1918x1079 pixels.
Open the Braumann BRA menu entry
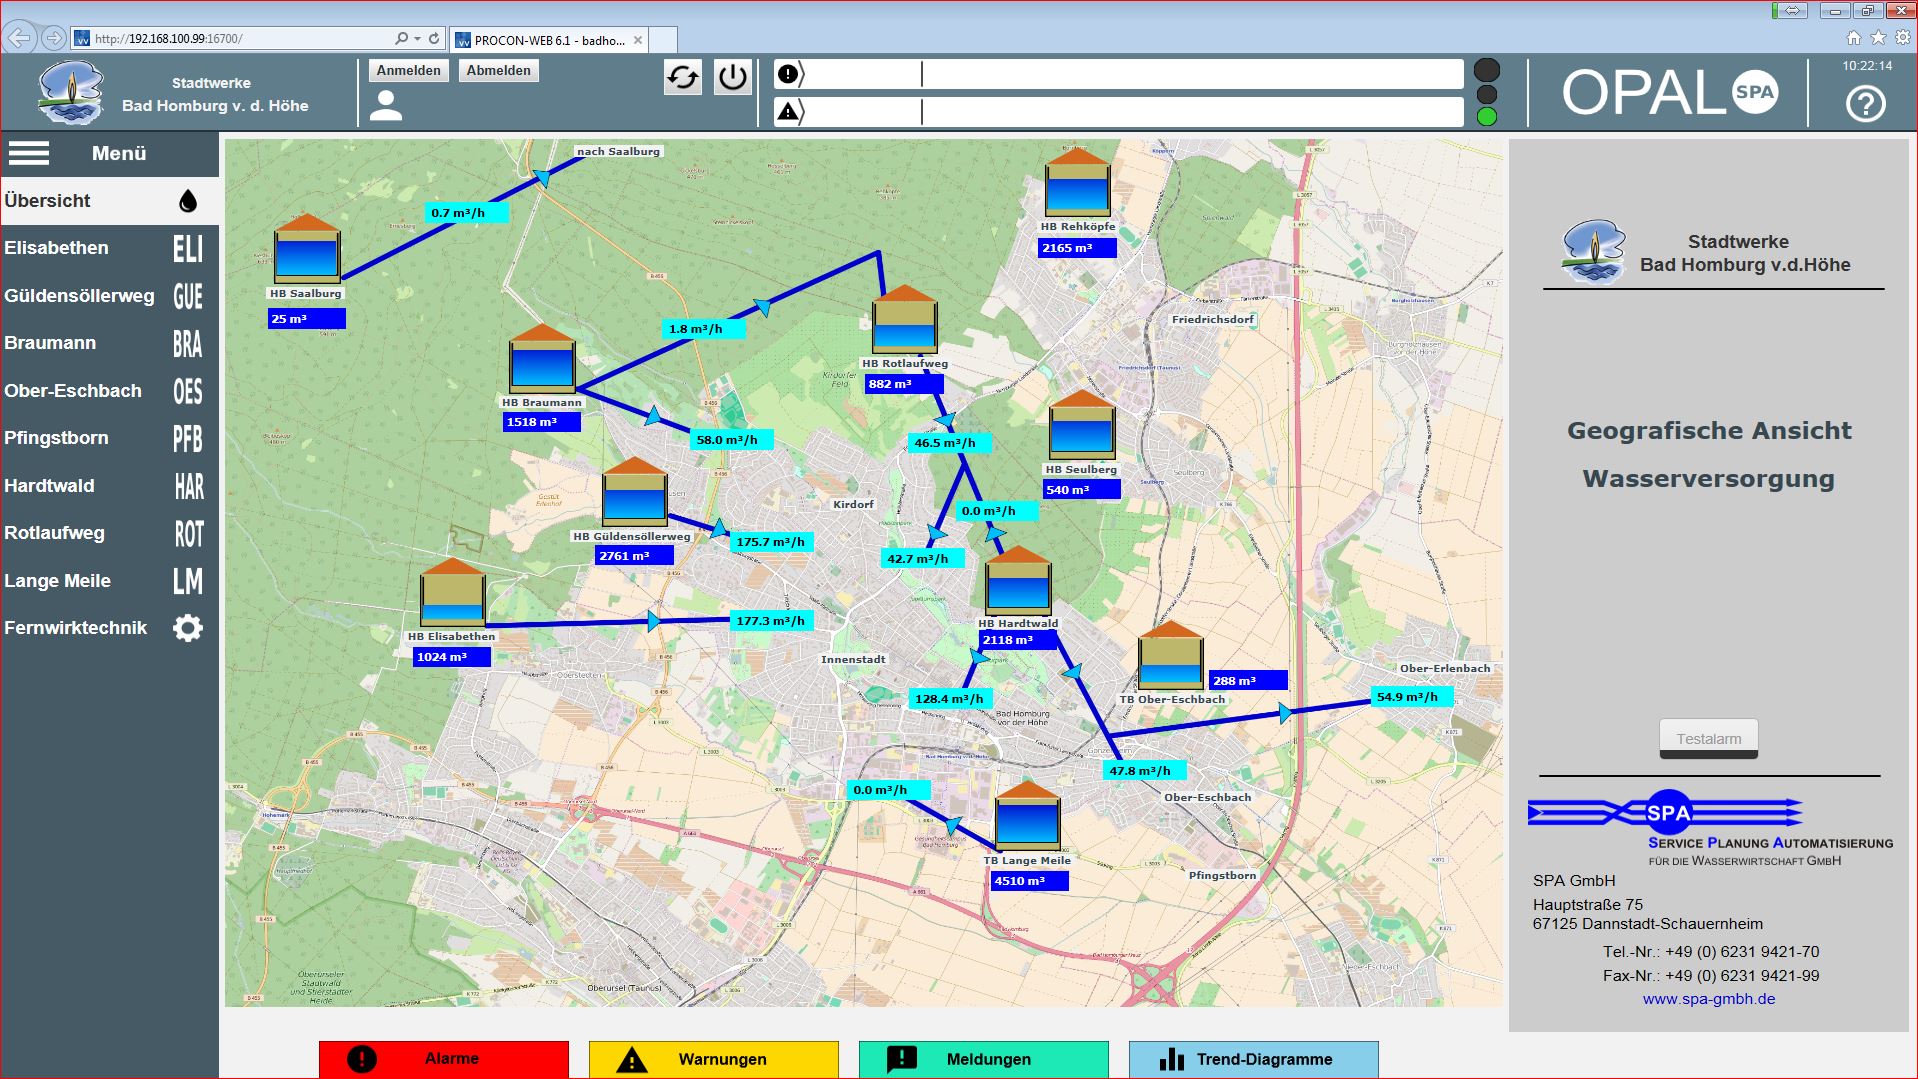point(109,343)
